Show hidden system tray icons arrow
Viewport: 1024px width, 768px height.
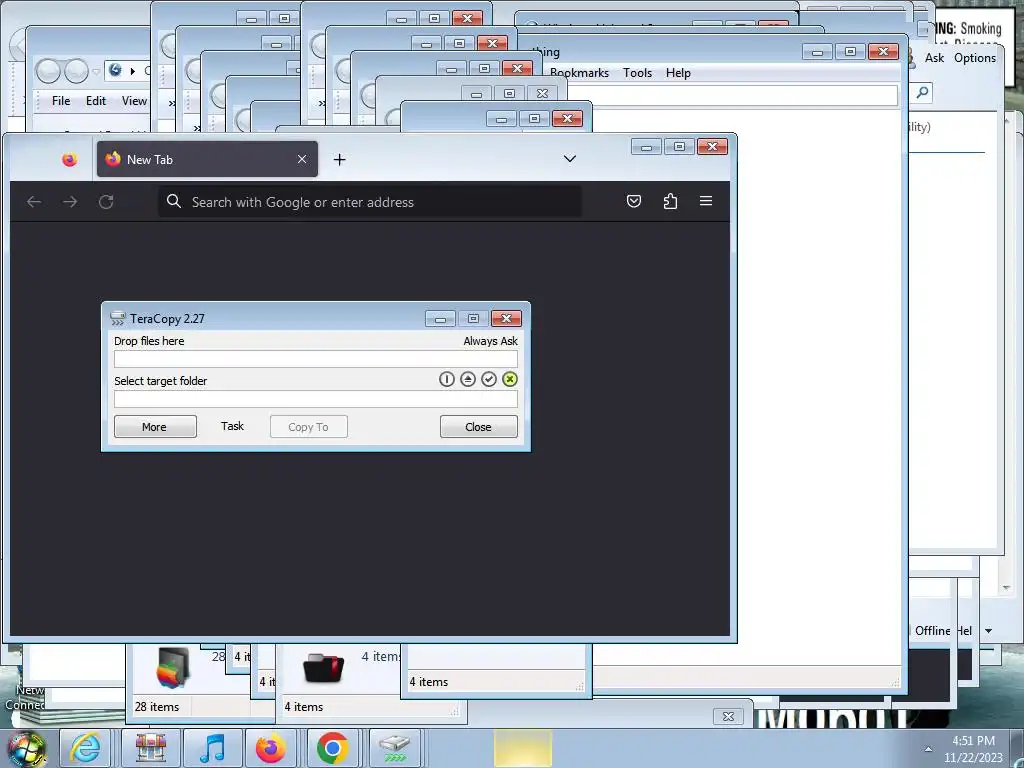point(928,748)
